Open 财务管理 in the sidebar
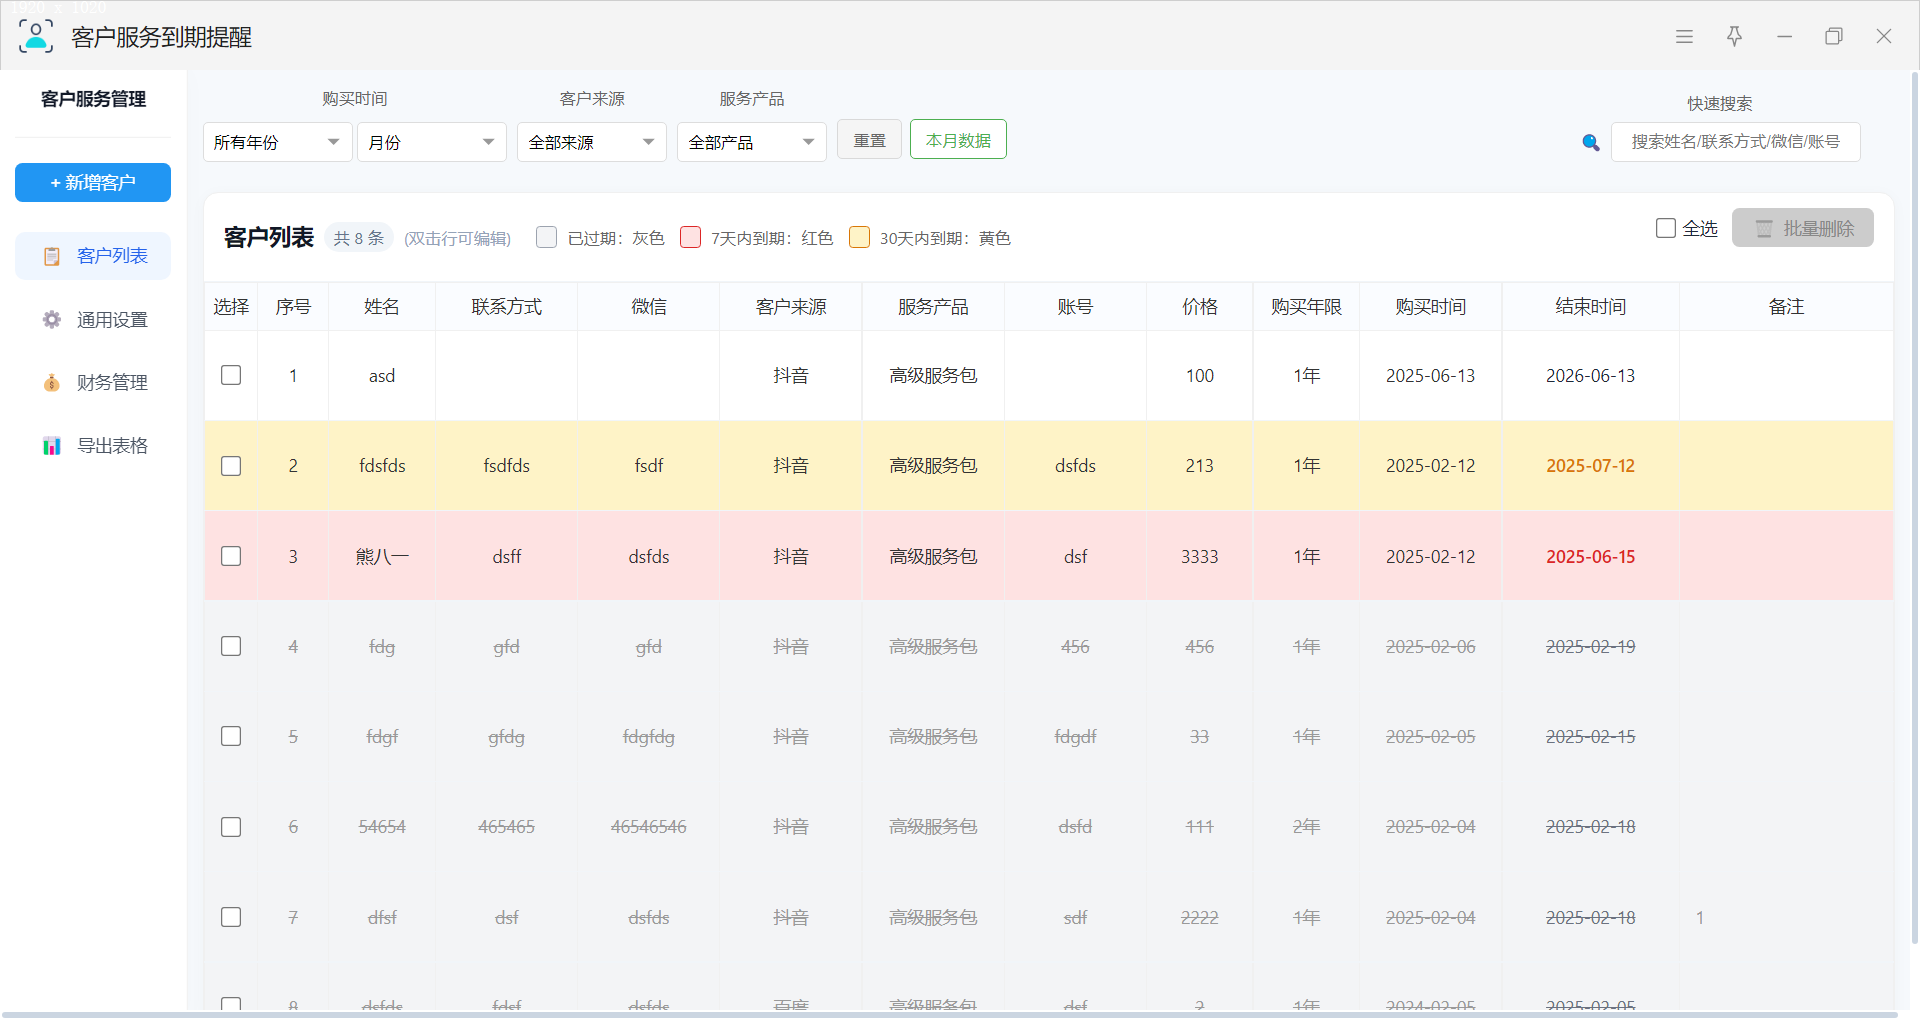The image size is (1920, 1020). click(x=93, y=382)
